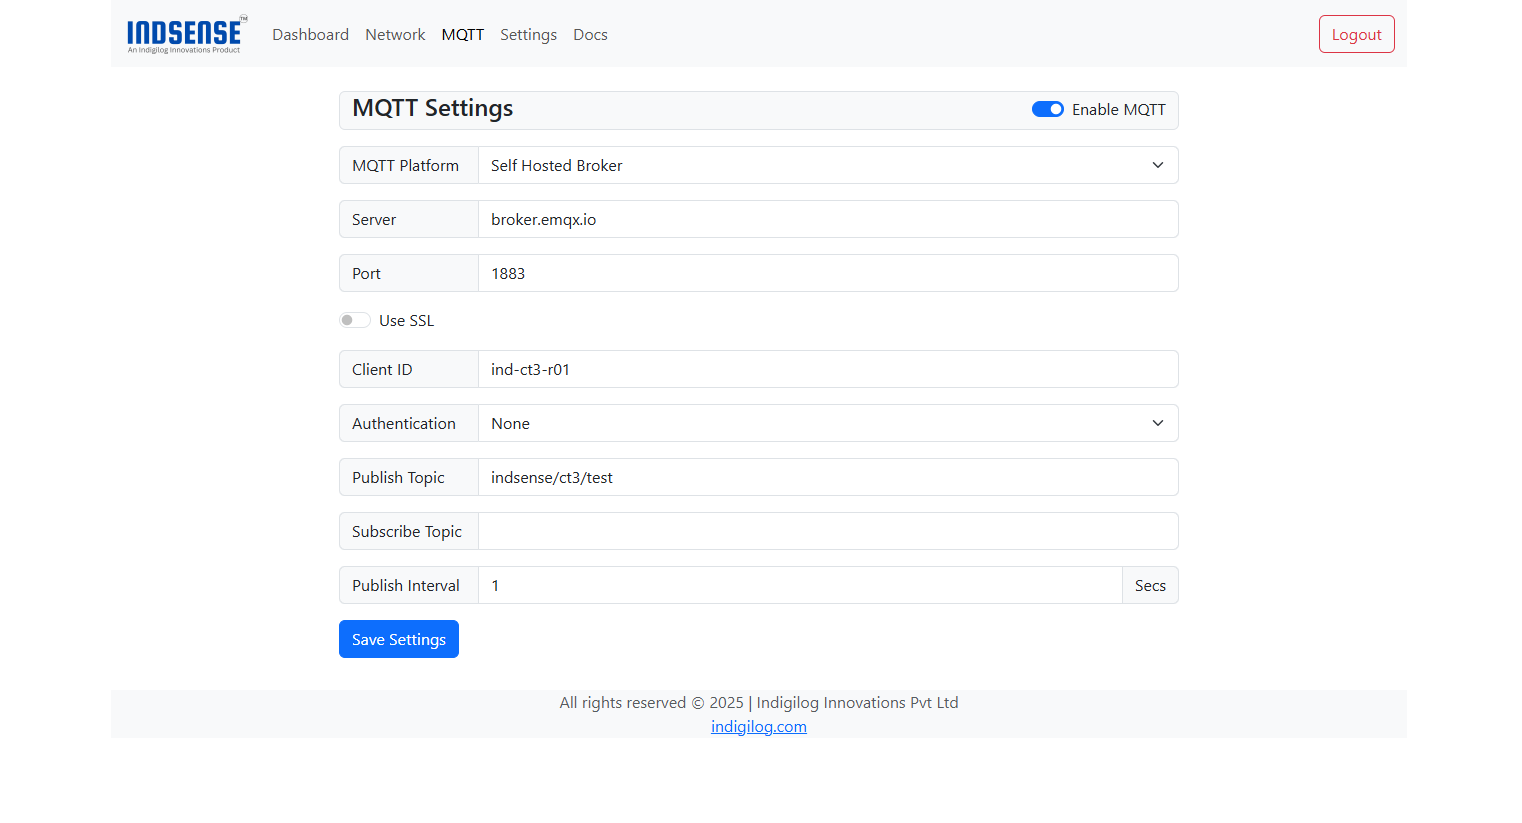Screen dimensions: 1522x823
Task: Click the INDSENSE logo in the header
Action: point(186,33)
